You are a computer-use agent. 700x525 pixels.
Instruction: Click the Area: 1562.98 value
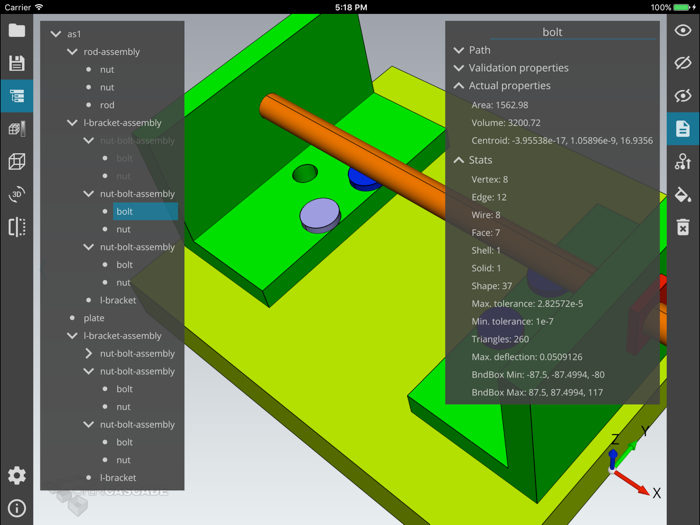click(500, 105)
